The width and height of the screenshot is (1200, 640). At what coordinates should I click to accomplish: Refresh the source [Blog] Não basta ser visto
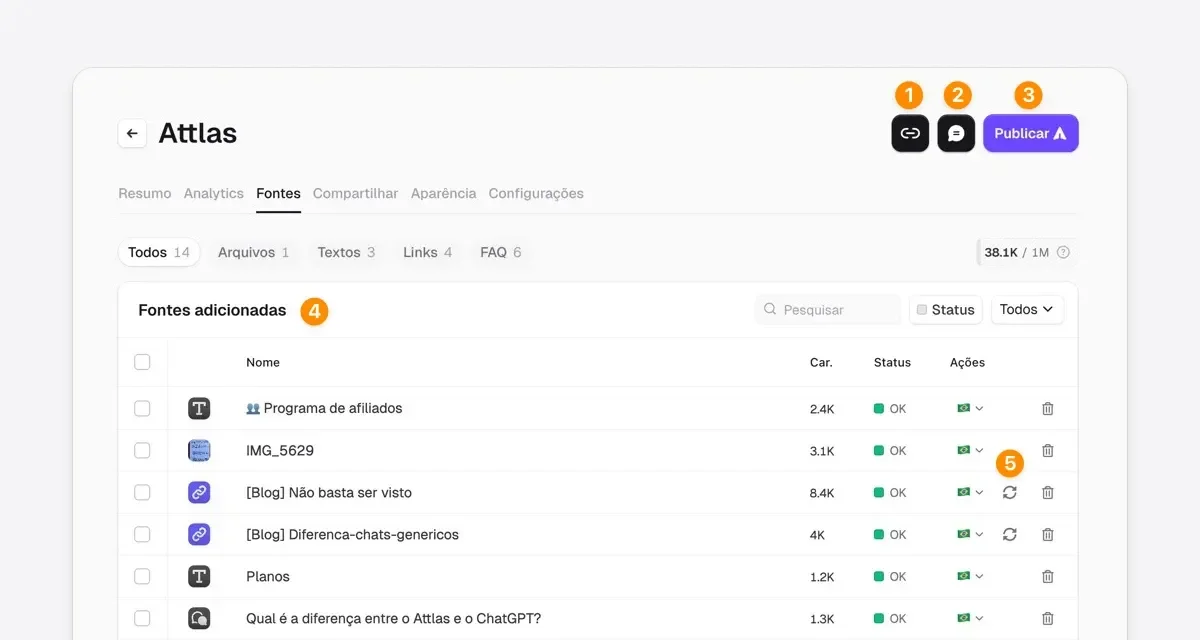click(x=1009, y=492)
